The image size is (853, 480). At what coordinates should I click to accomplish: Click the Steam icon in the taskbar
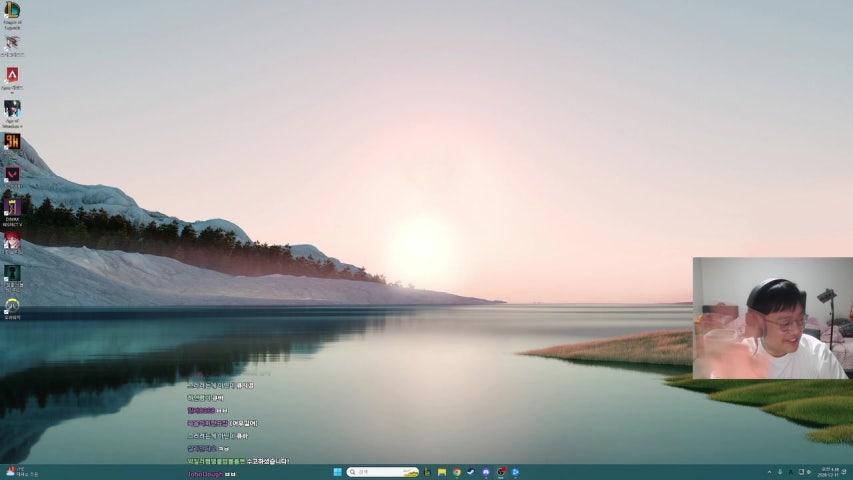[x=471, y=472]
